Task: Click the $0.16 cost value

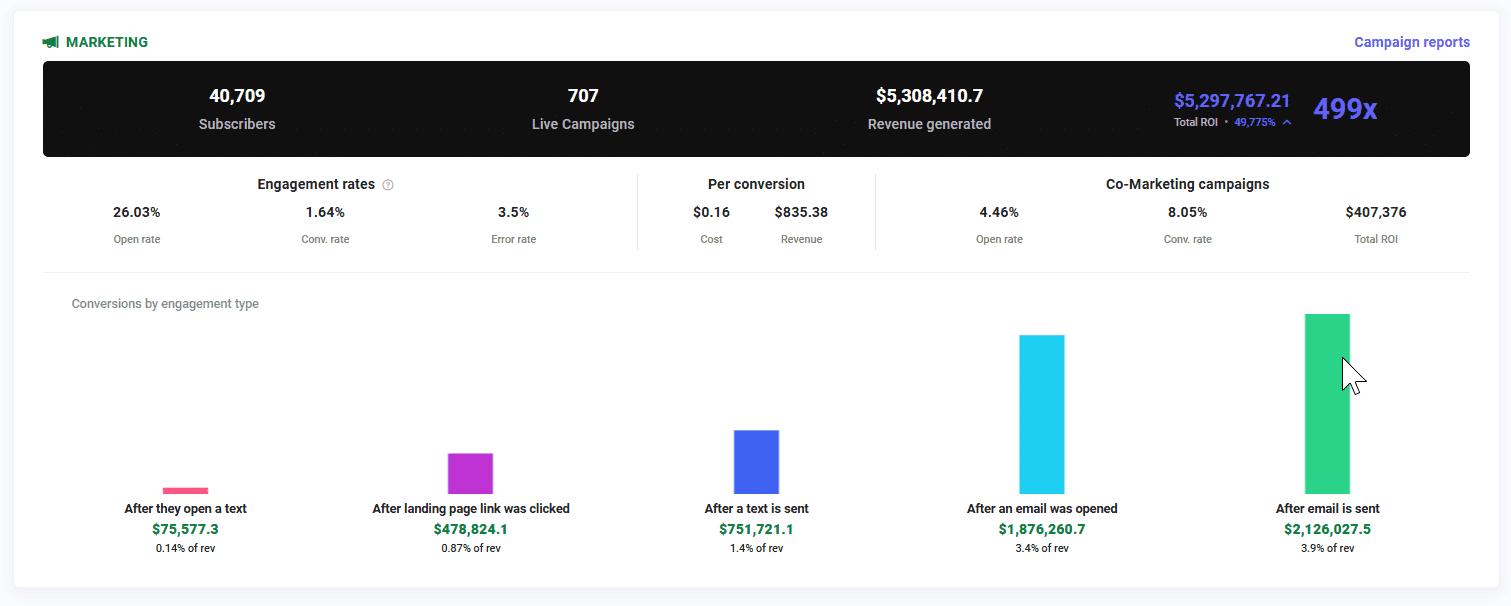Action: (x=711, y=212)
